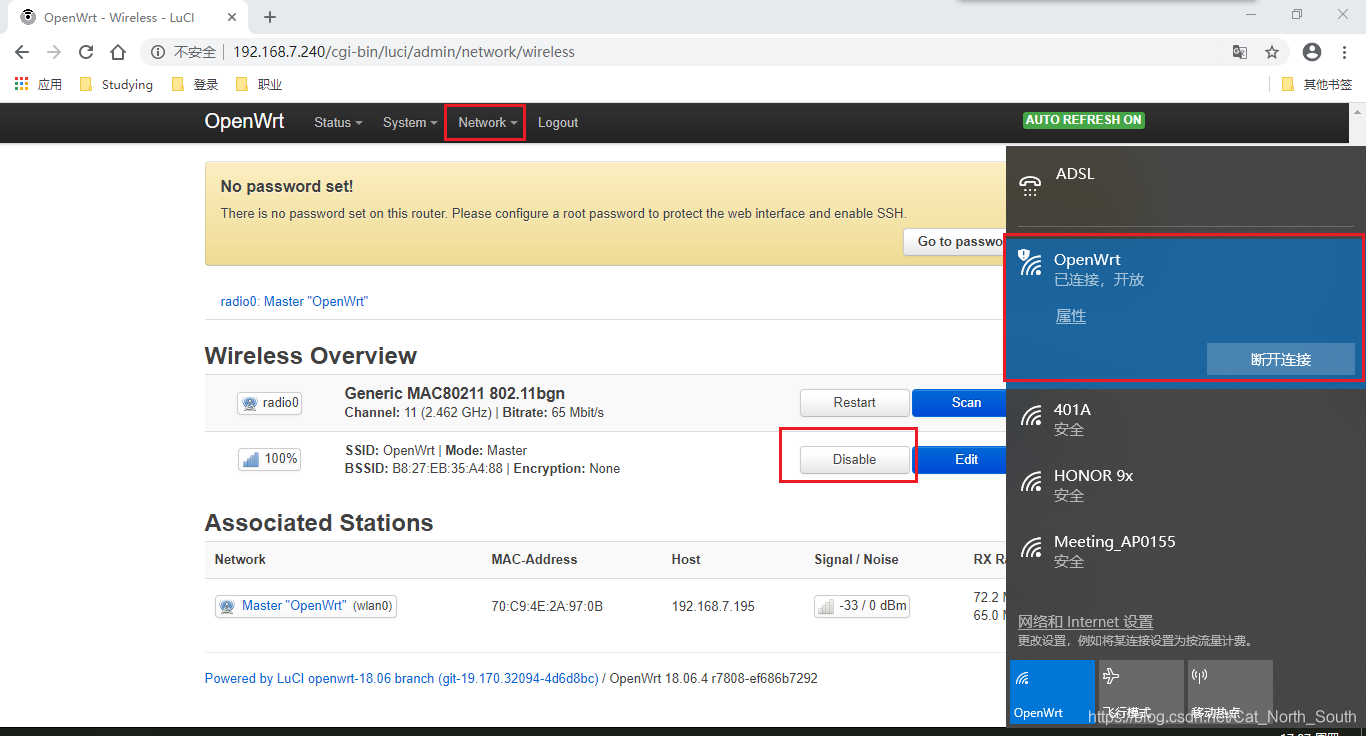
Task: Disconnect from OpenWrt with 断开连接
Action: [1281, 359]
